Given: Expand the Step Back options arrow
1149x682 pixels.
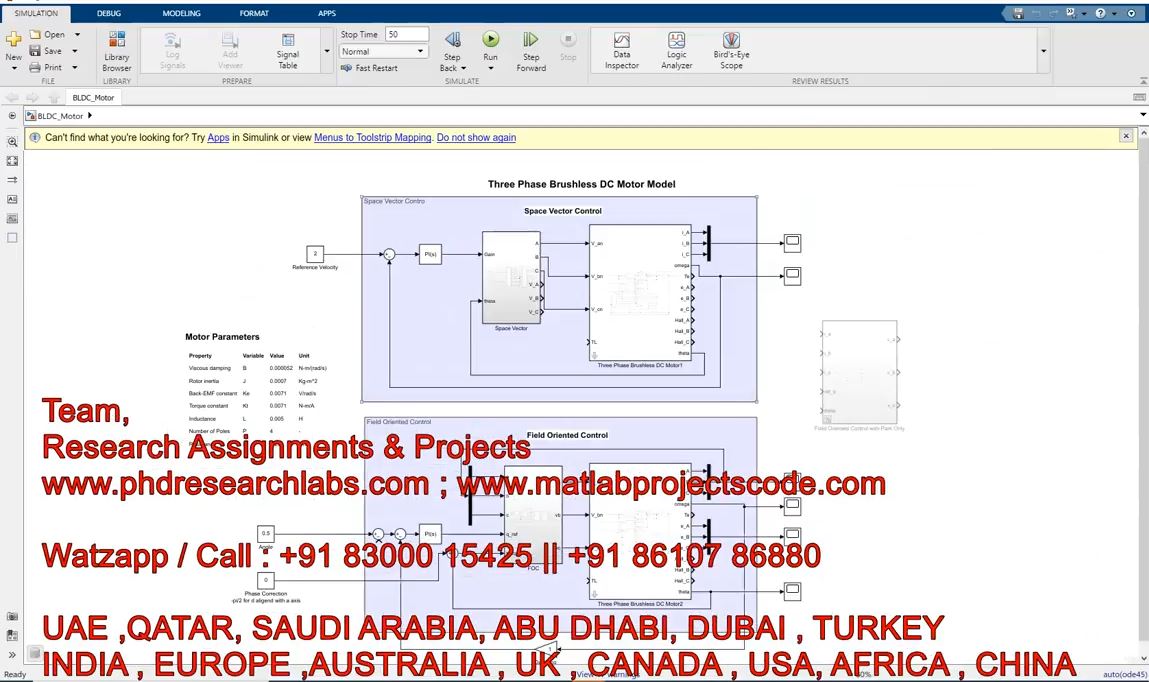Looking at the screenshot, I should pyautogui.click(x=464, y=68).
